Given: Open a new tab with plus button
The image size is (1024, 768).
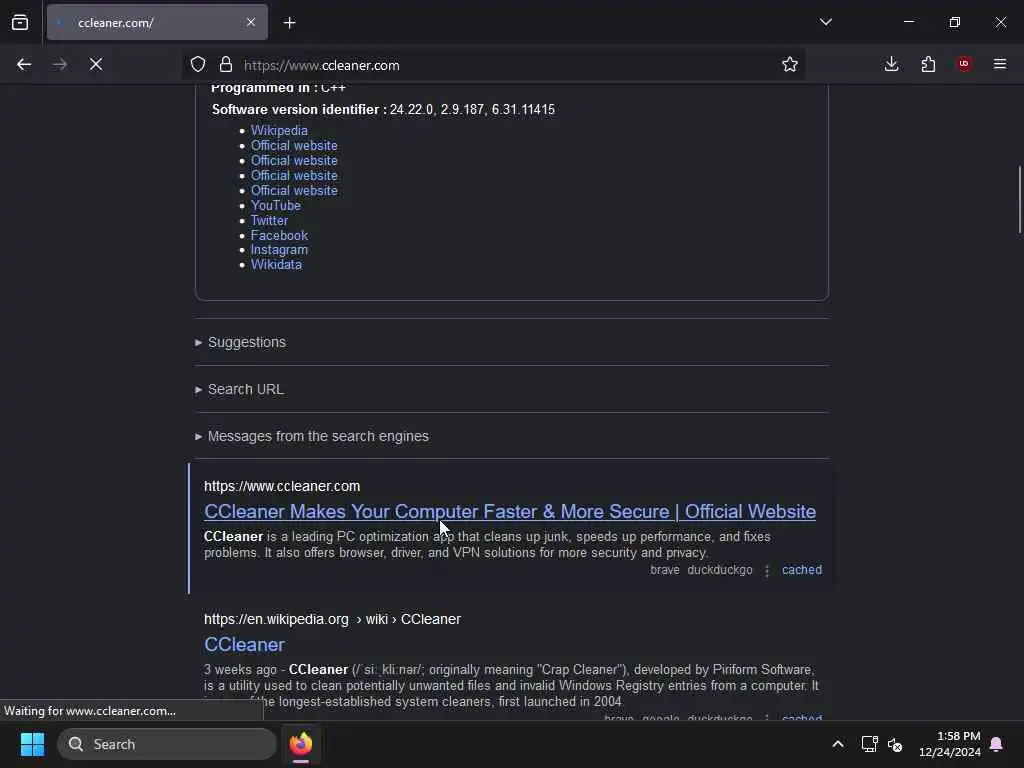Looking at the screenshot, I should (x=290, y=23).
